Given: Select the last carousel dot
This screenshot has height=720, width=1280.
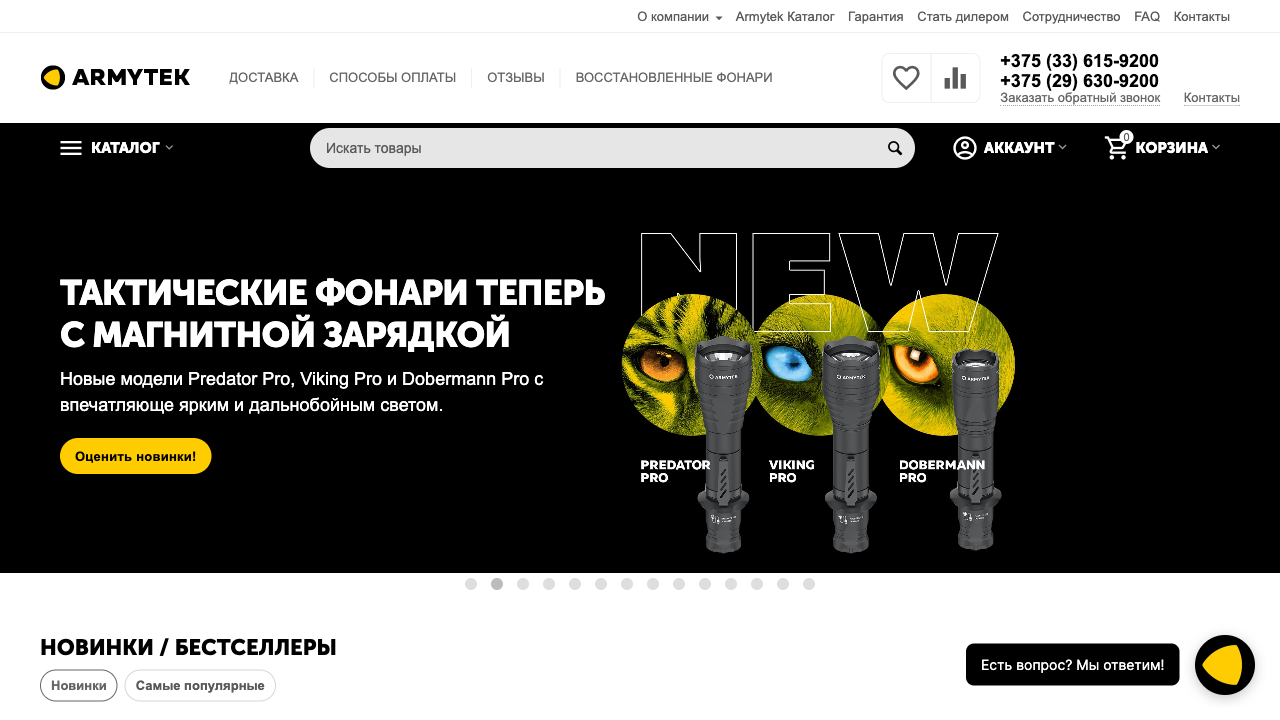Looking at the screenshot, I should point(809,584).
